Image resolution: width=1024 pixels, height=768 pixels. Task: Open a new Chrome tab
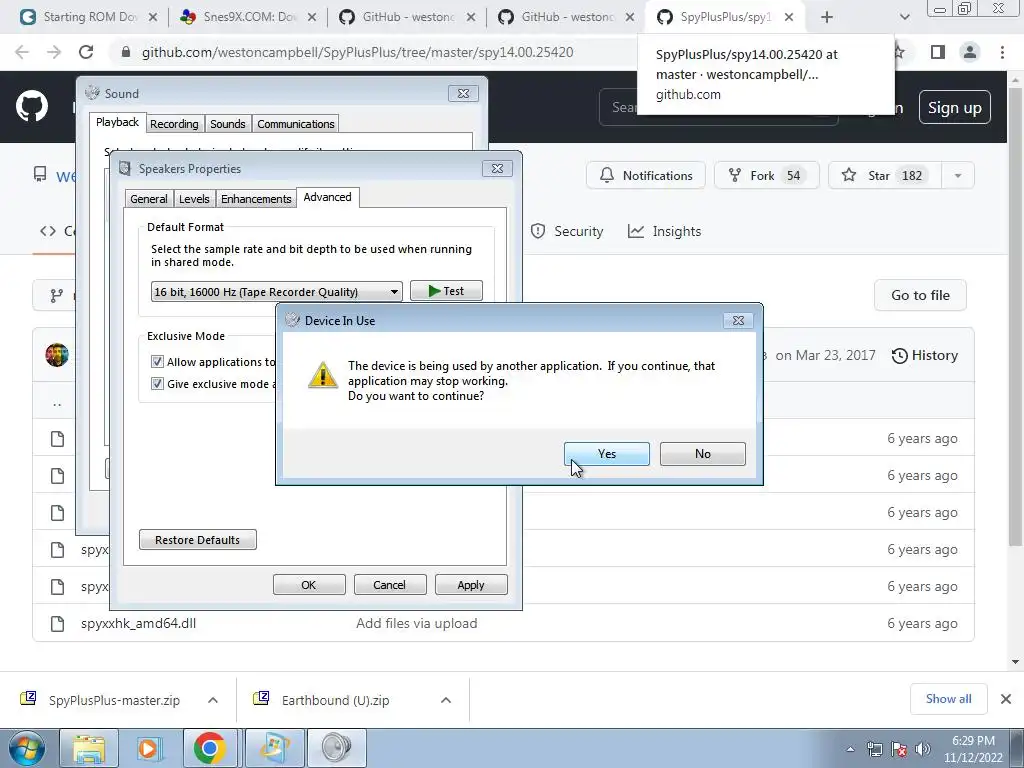(x=827, y=18)
